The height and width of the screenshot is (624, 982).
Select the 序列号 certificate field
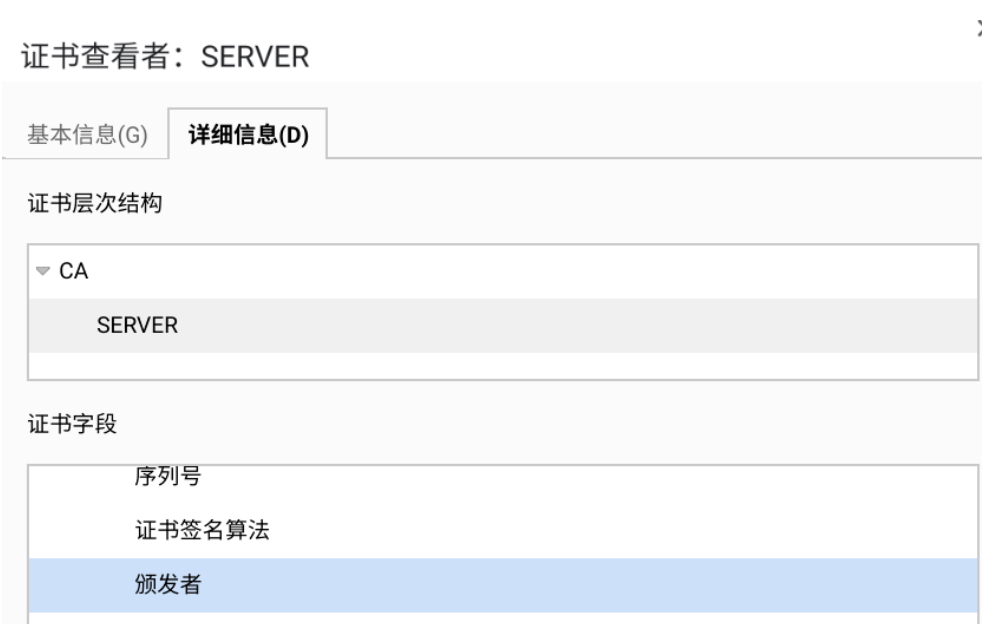point(166,479)
